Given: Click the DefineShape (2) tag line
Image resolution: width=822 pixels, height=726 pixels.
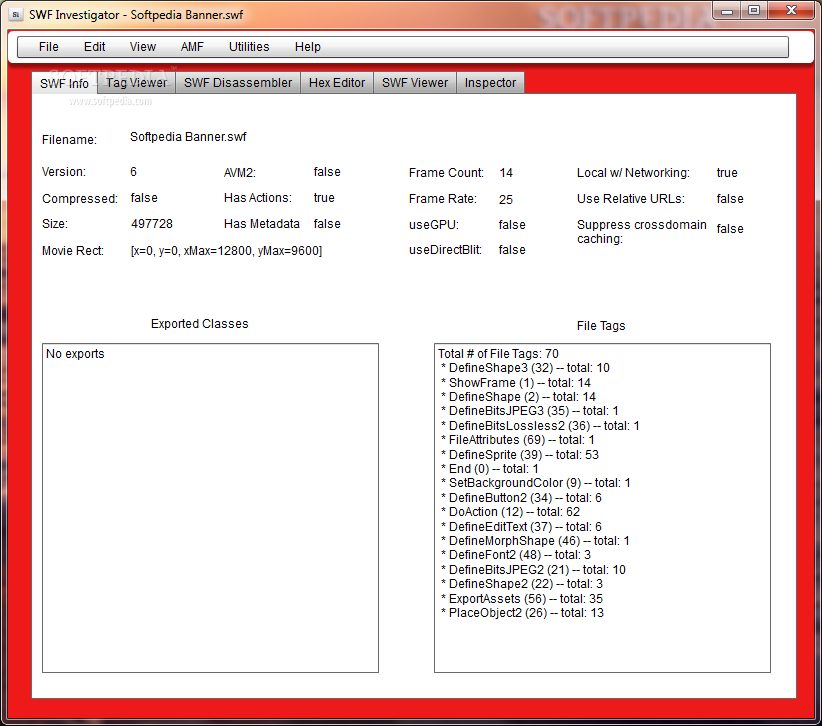Looking at the screenshot, I should (518, 397).
